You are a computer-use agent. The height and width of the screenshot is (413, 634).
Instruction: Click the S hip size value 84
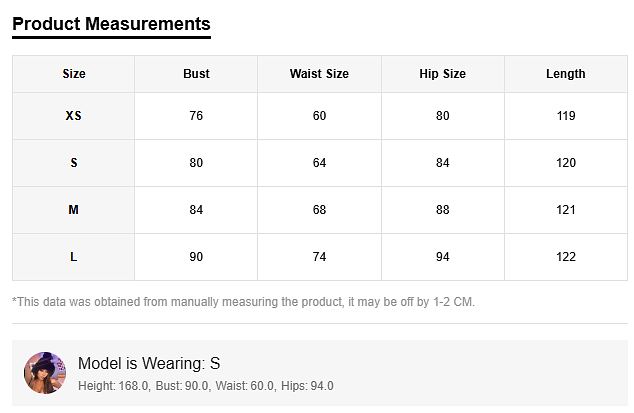442,163
